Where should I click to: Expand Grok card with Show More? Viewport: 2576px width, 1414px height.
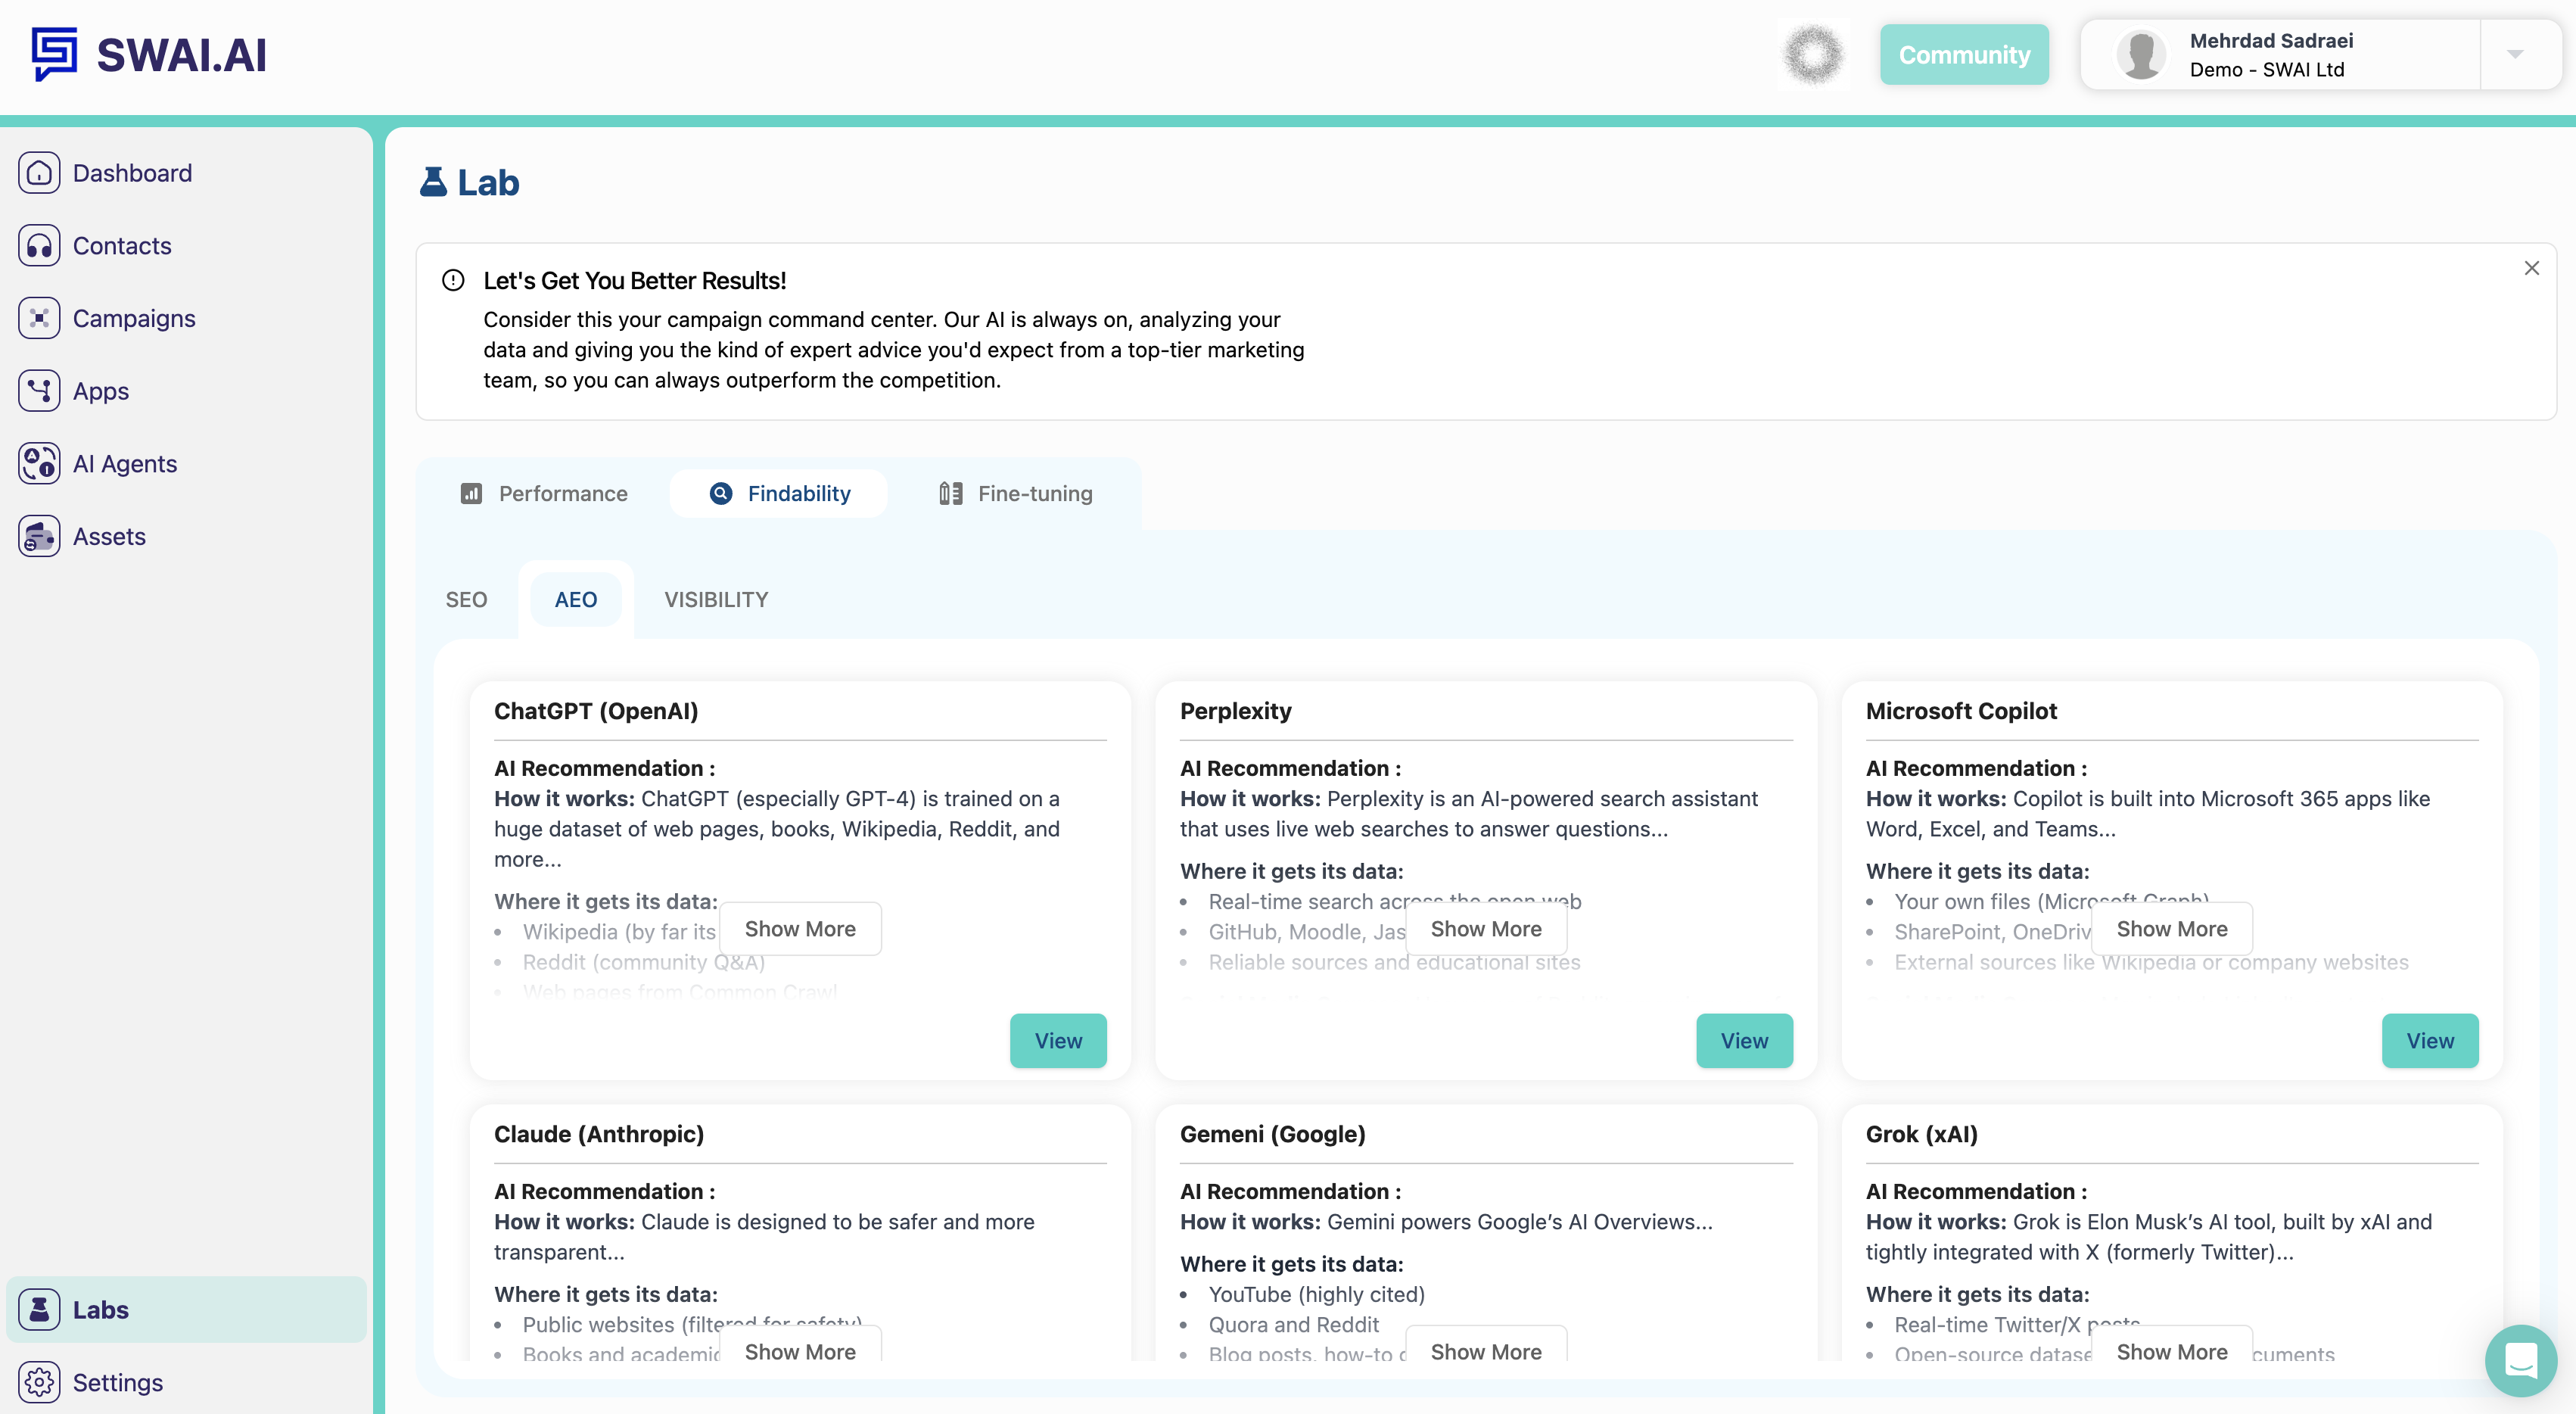[x=2172, y=1347]
